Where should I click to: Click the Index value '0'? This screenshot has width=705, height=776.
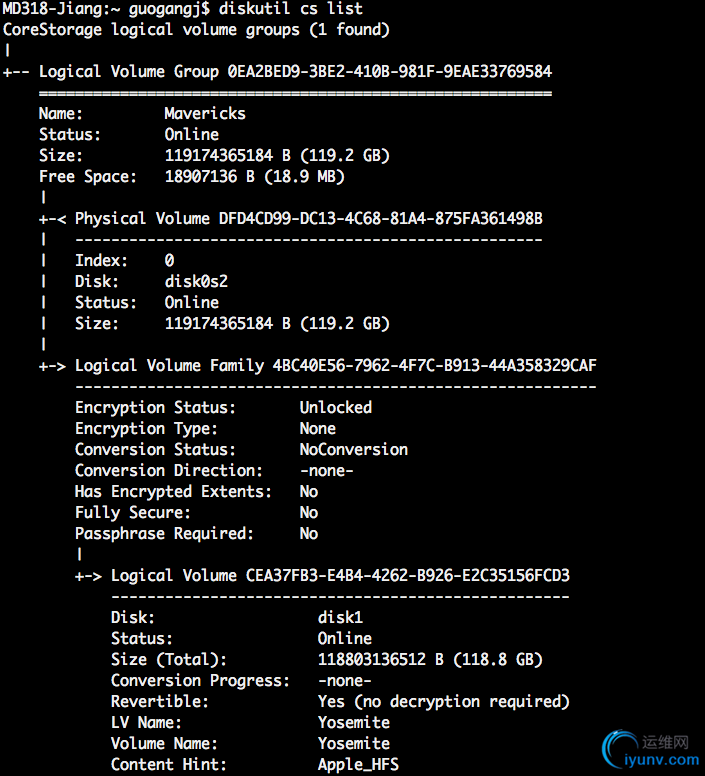tap(169, 261)
